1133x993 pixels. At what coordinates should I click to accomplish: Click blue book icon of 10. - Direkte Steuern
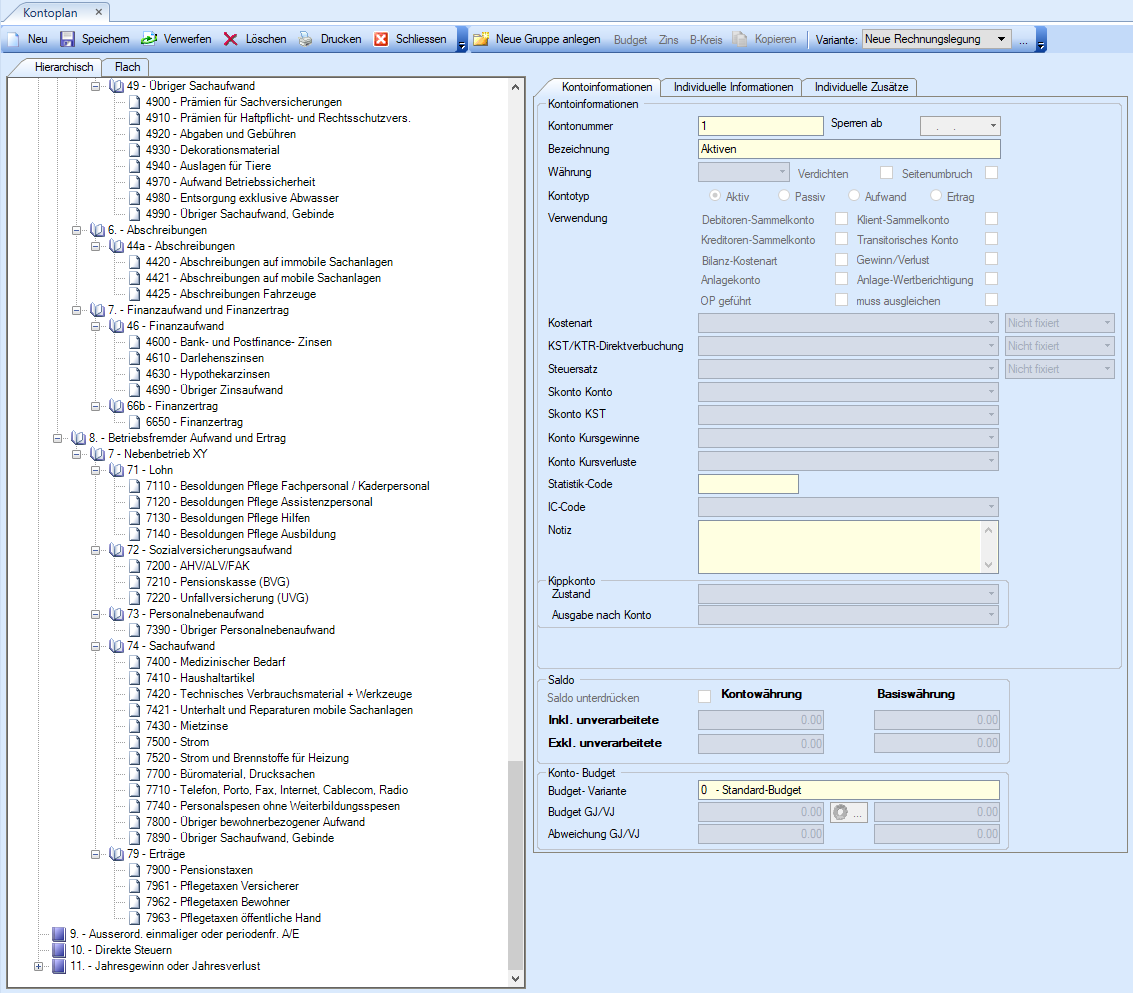(x=59, y=950)
